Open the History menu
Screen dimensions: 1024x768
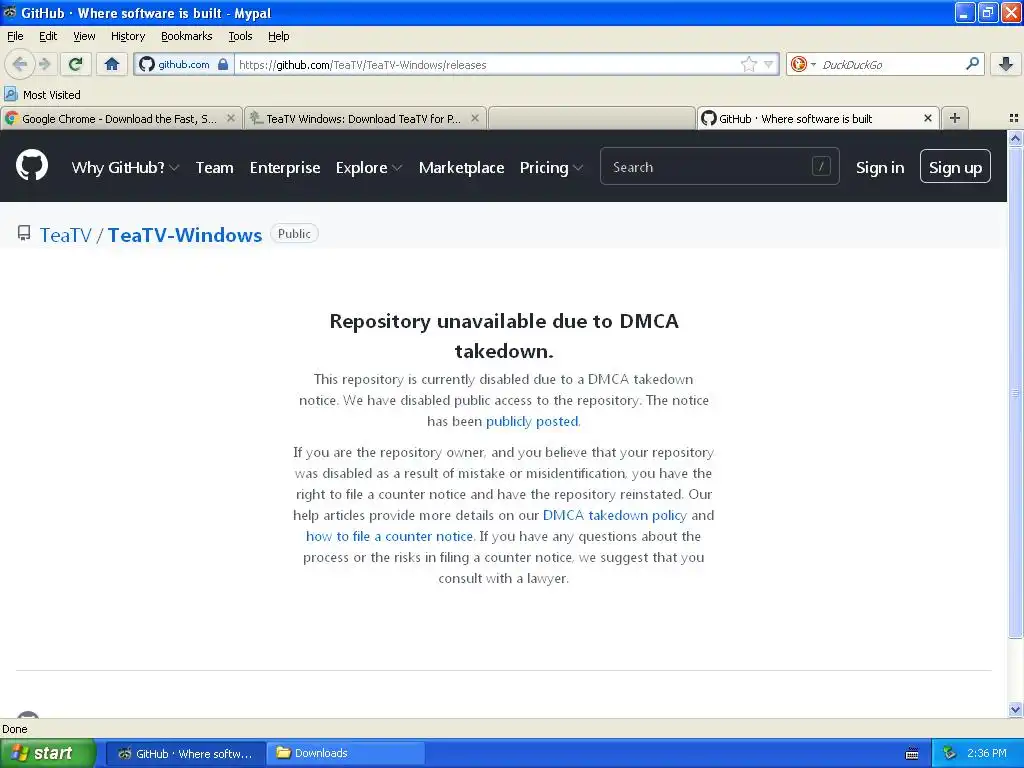(x=128, y=36)
